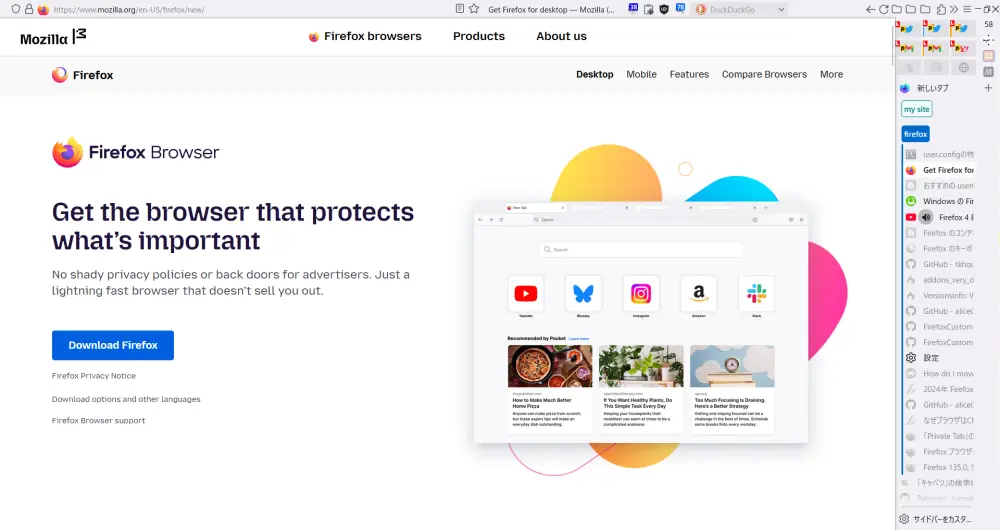The height and width of the screenshot is (530, 1000).
Task: Open Compare Browsers link
Action: click(764, 75)
